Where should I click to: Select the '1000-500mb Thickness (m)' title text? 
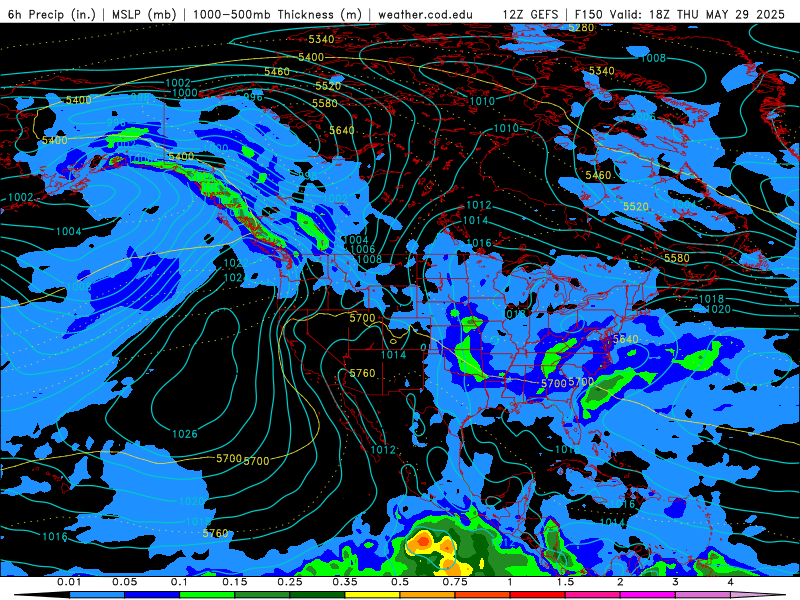(x=277, y=14)
